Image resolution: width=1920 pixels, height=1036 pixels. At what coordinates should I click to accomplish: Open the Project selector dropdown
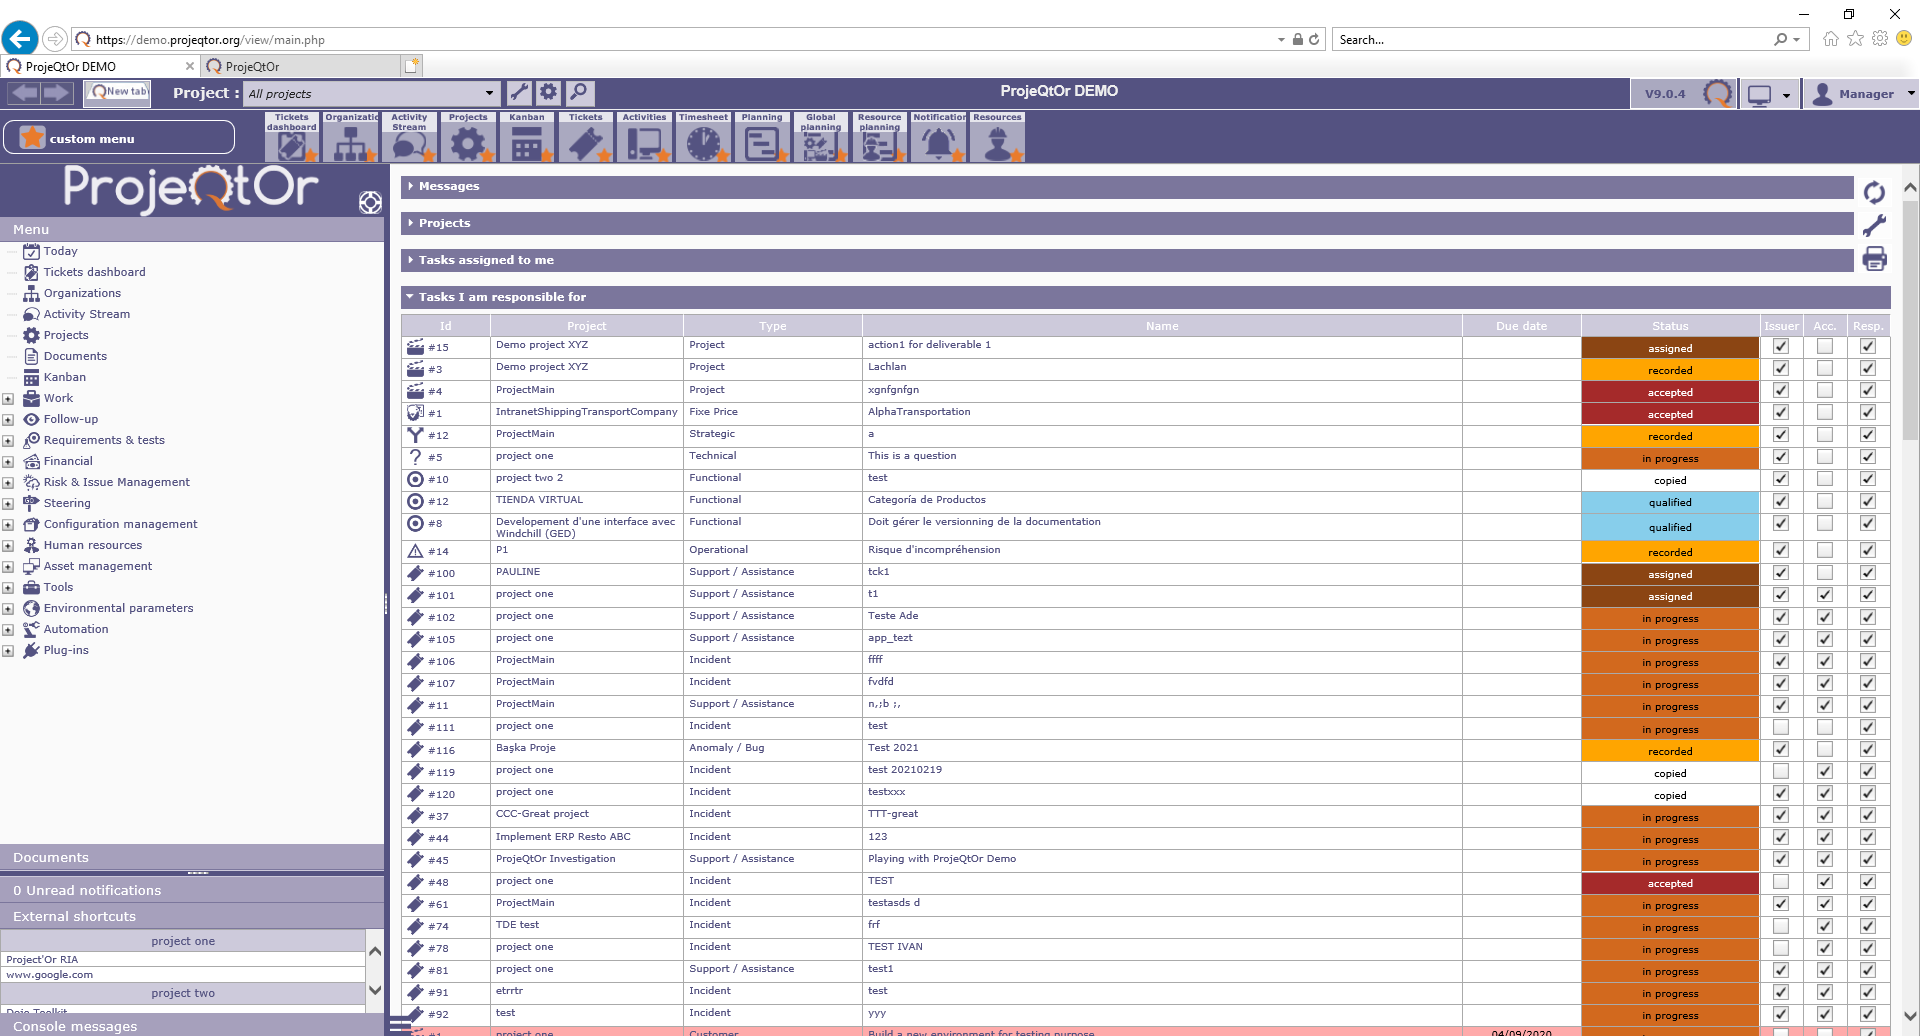pyautogui.click(x=372, y=94)
